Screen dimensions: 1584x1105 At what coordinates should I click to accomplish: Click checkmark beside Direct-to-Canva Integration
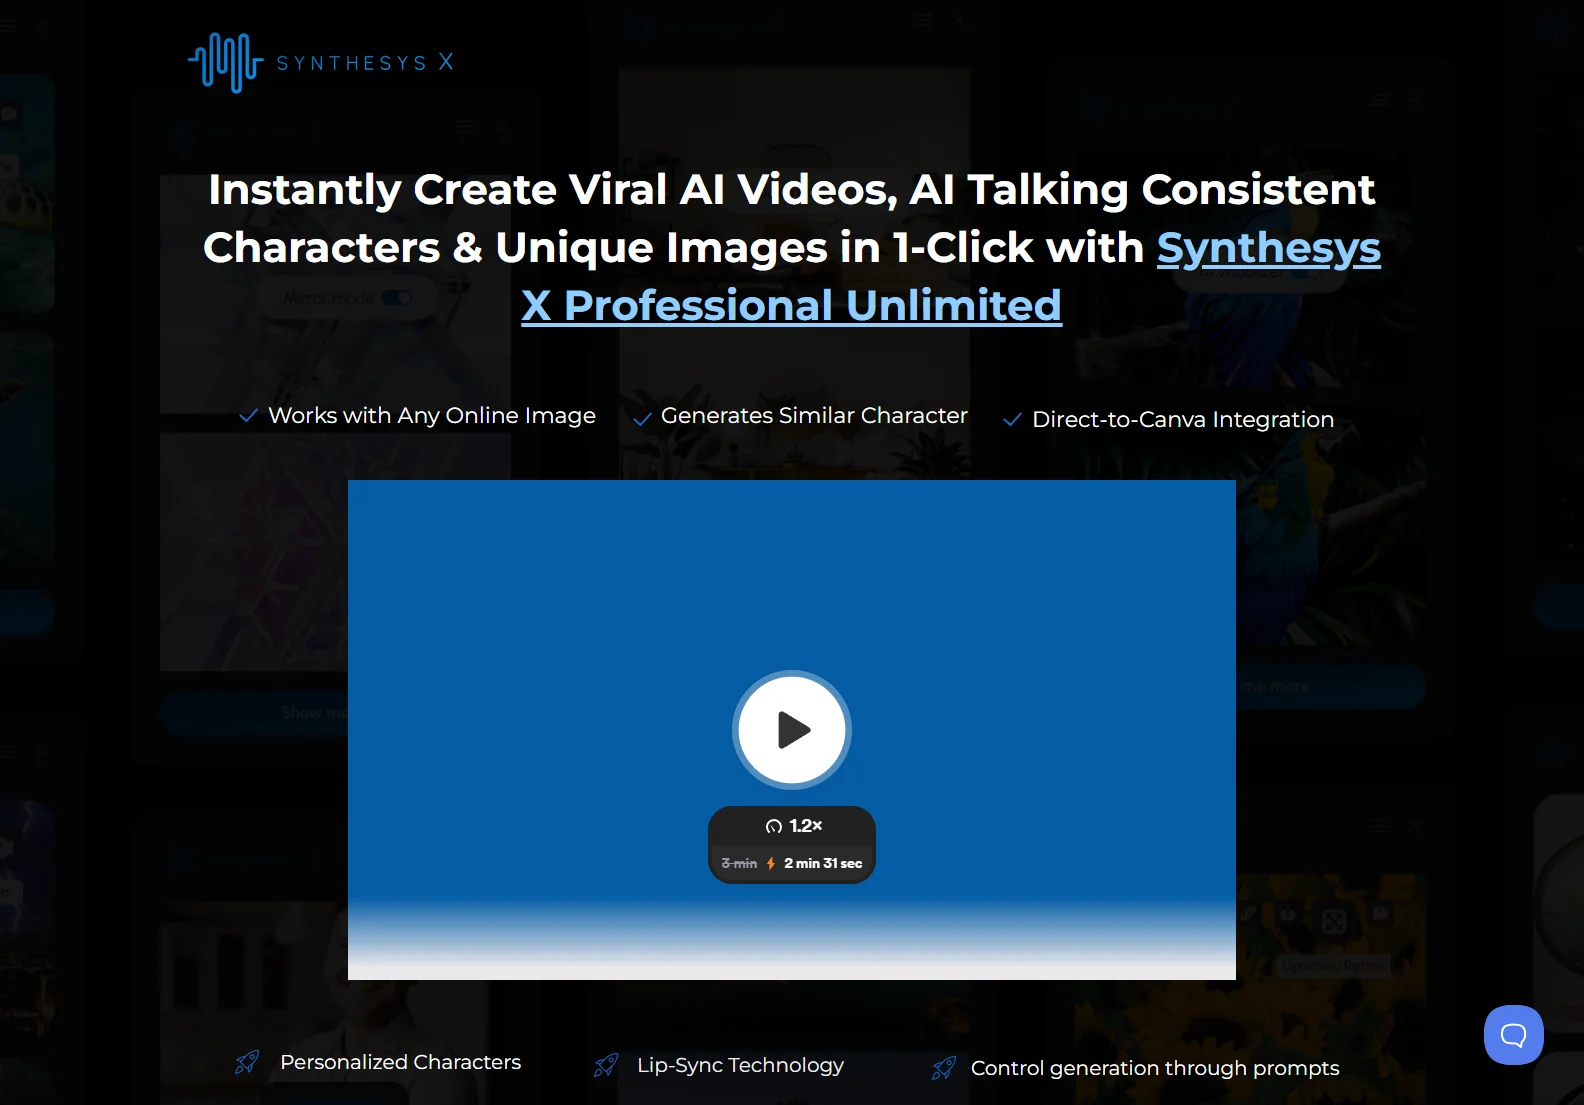[x=1012, y=420]
